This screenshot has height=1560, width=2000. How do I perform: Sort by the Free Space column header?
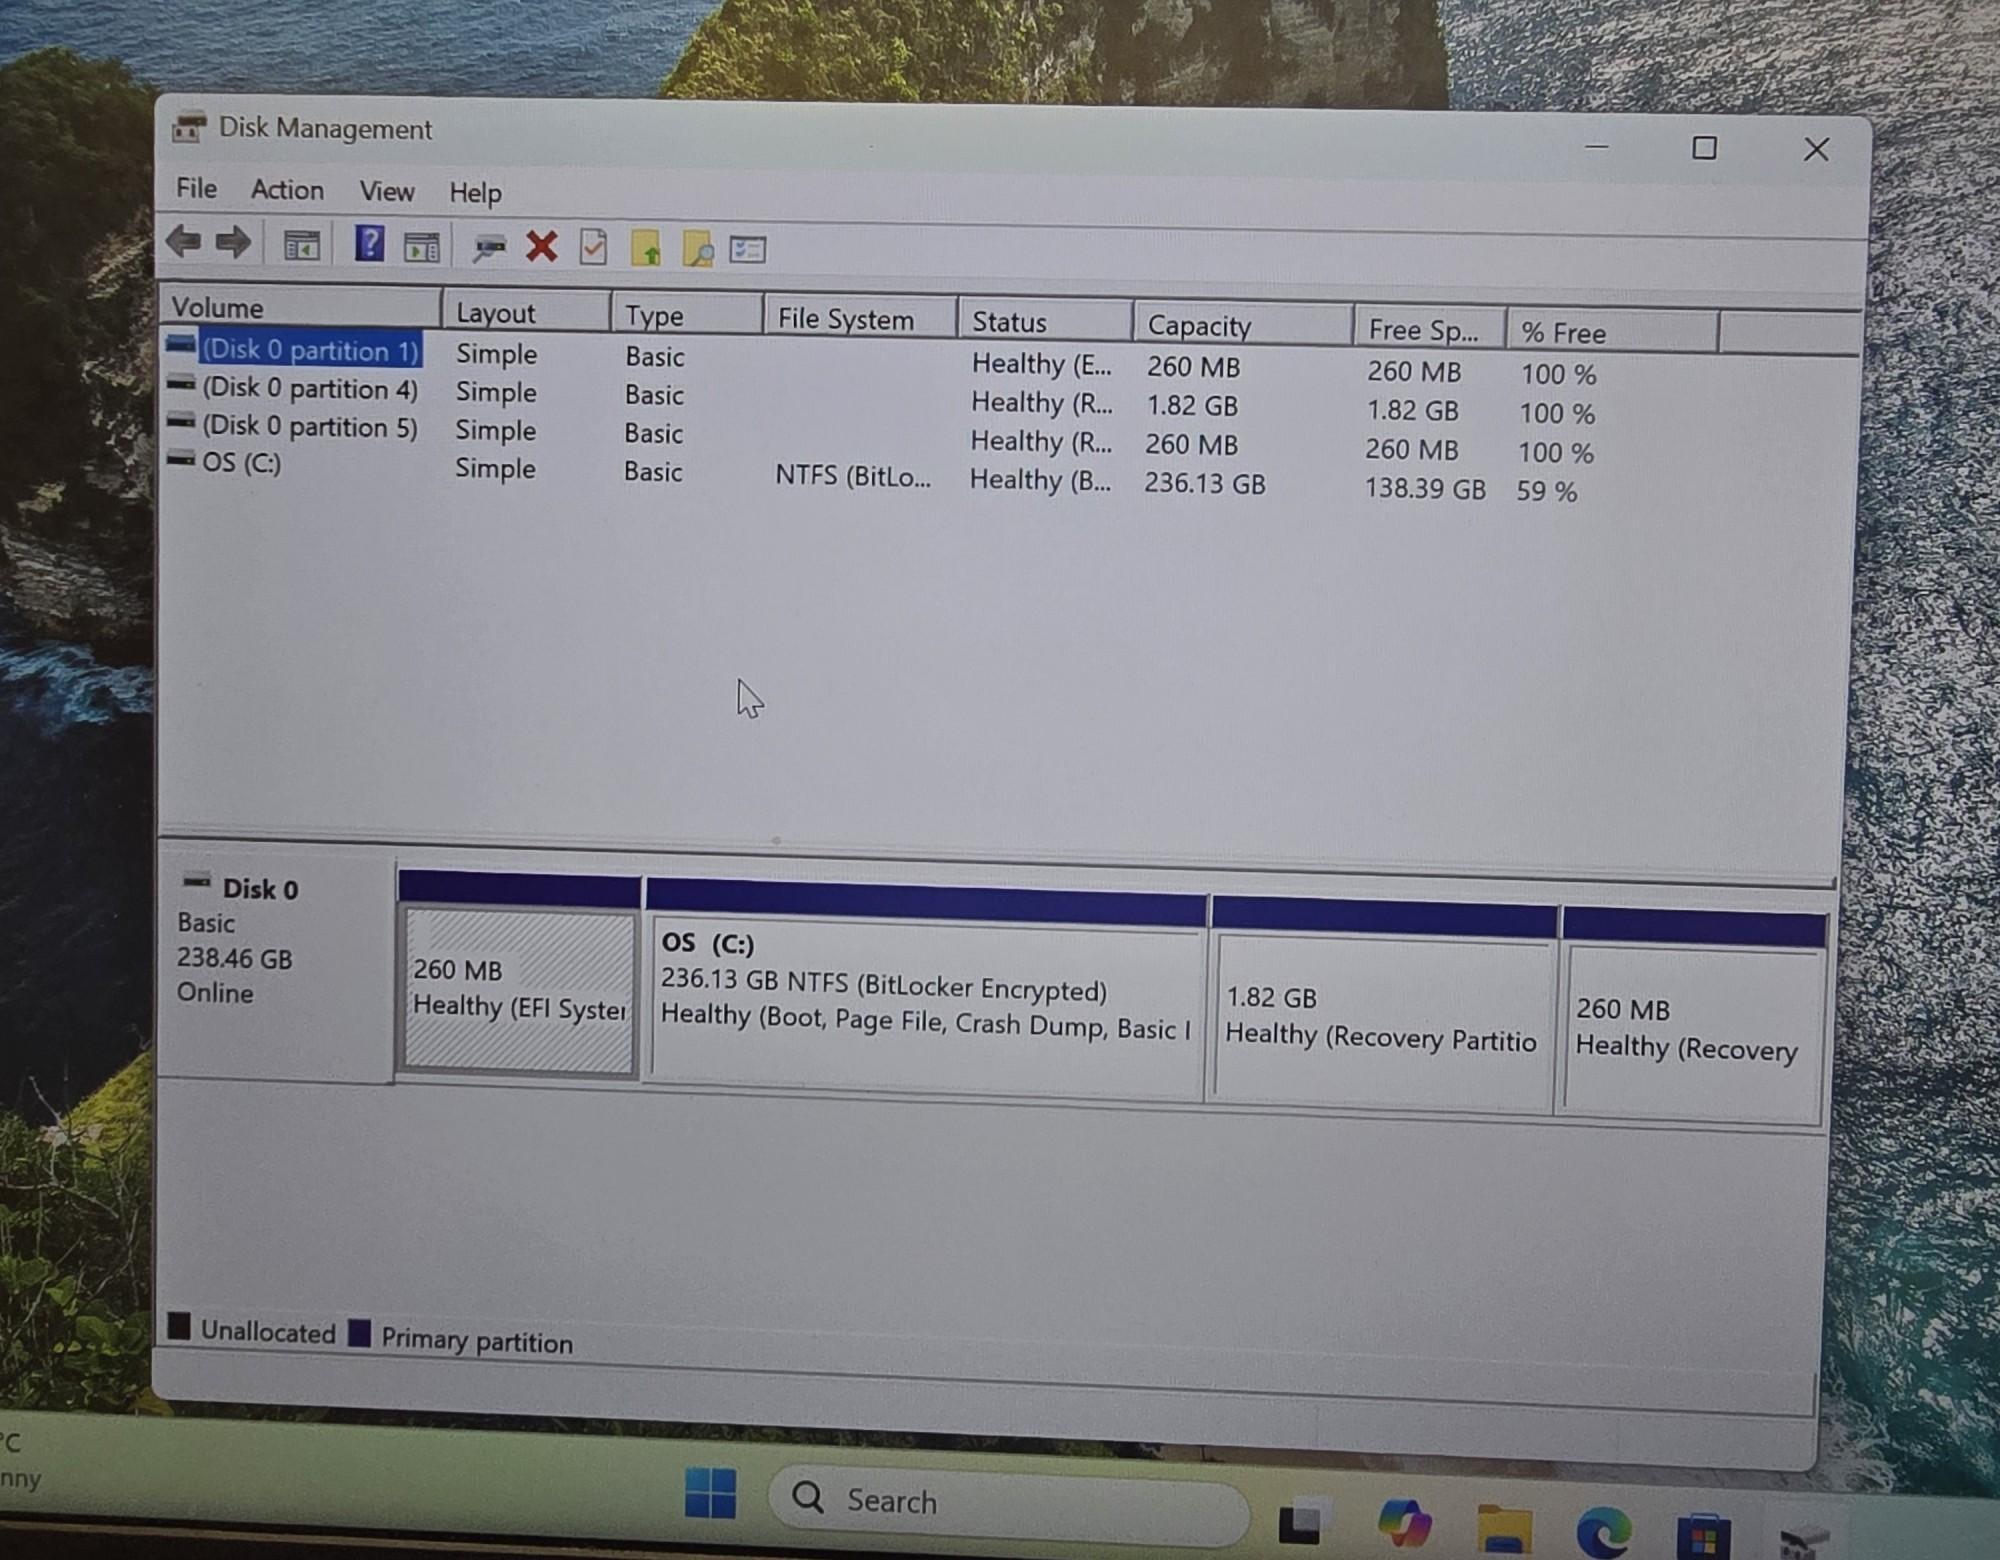(x=1430, y=330)
